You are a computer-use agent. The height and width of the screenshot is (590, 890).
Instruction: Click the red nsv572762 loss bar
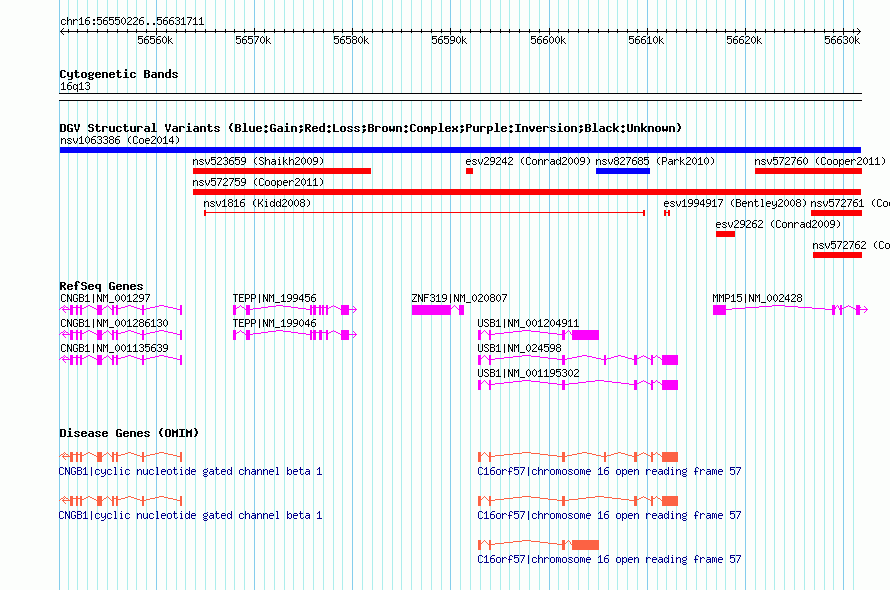point(837,255)
